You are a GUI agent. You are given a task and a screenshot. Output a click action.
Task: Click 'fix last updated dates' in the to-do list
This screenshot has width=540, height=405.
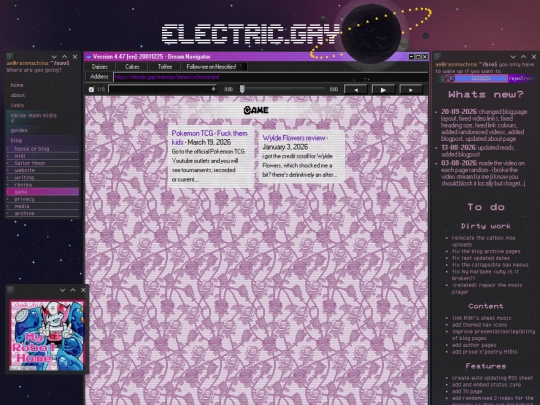481,258
